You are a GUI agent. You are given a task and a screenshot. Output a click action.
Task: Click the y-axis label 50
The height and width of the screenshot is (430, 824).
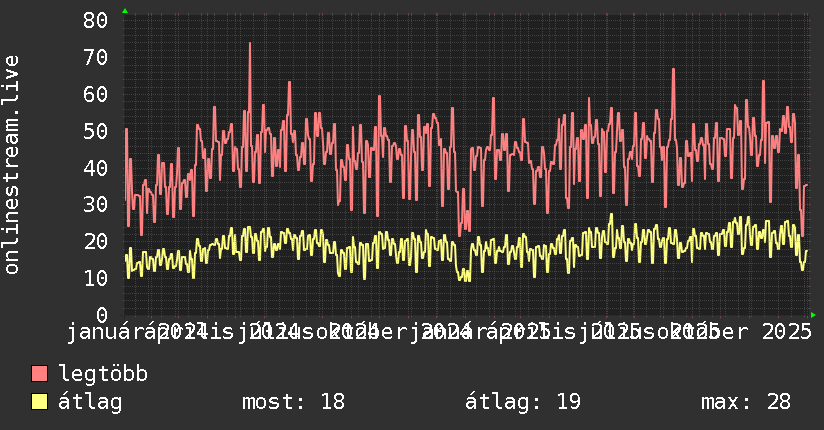pyautogui.click(x=95, y=131)
